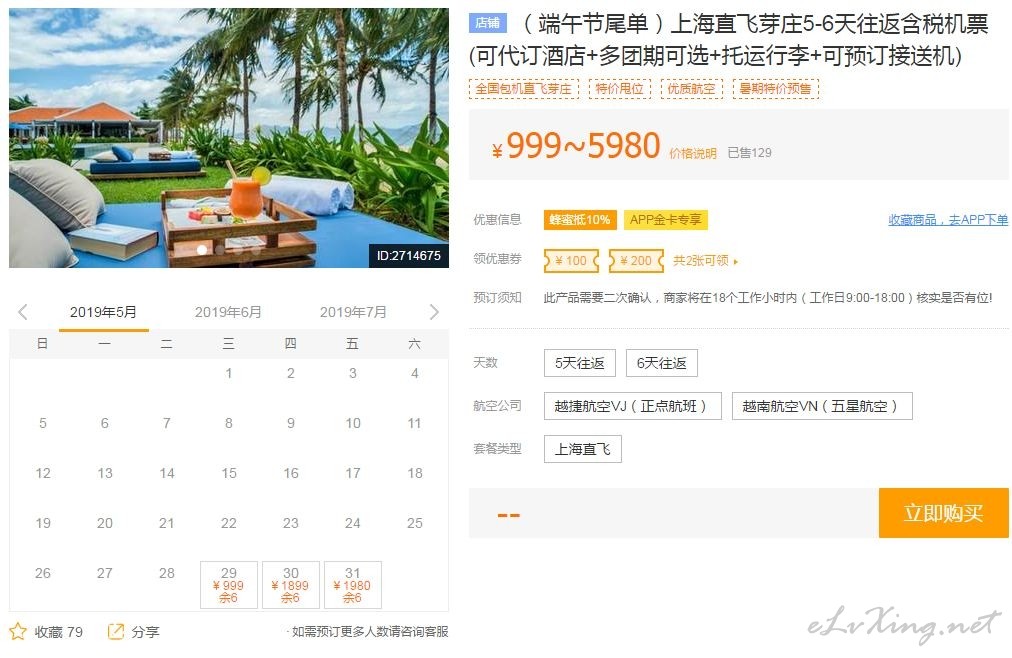Image resolution: width=1012 pixels, height=658 pixels.
Task: Open 收藏商品，去APP下单 link
Action: tap(948, 220)
